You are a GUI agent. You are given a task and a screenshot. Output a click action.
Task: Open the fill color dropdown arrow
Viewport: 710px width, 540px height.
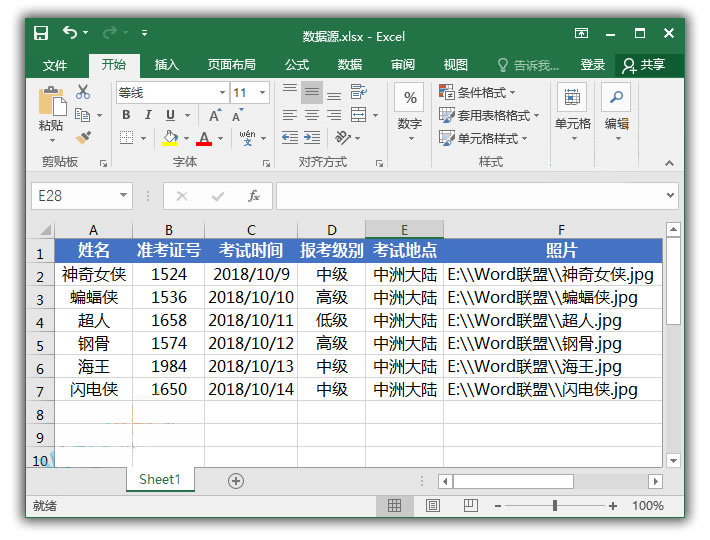pos(186,139)
